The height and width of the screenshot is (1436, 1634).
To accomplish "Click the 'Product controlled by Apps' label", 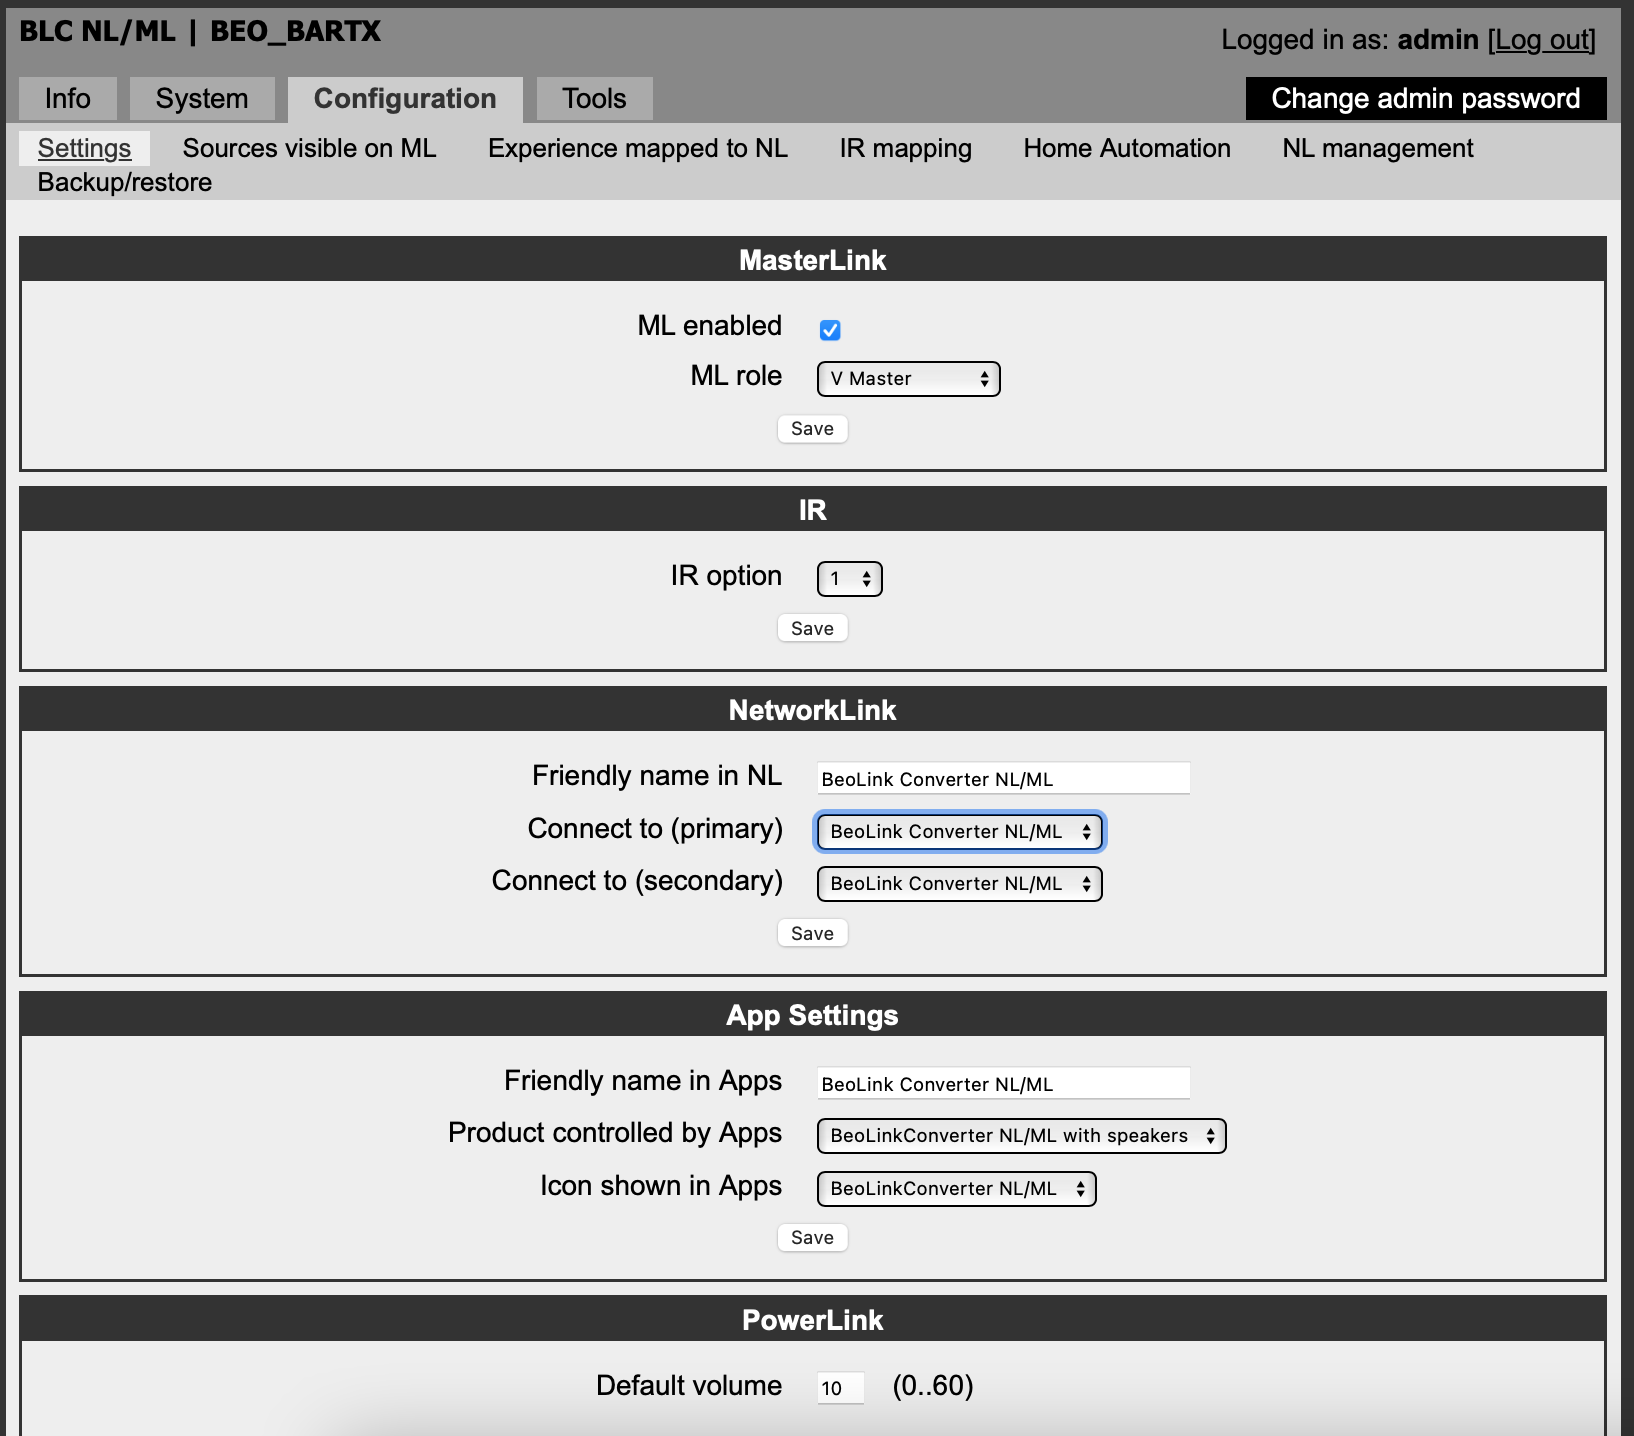I will pos(615,1133).
